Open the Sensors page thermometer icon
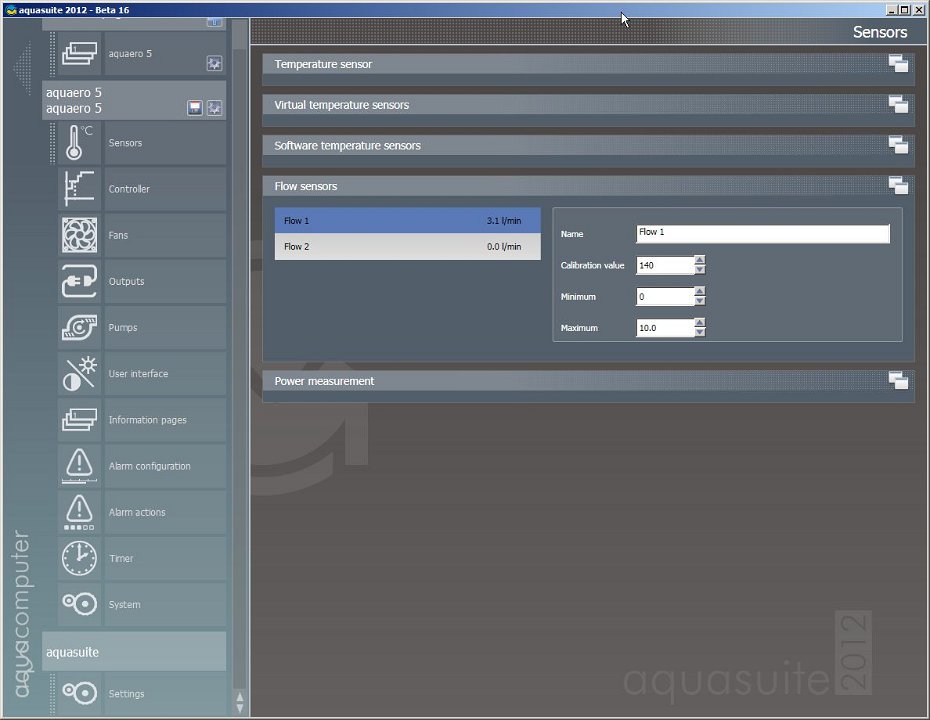The image size is (930, 720). (79, 143)
